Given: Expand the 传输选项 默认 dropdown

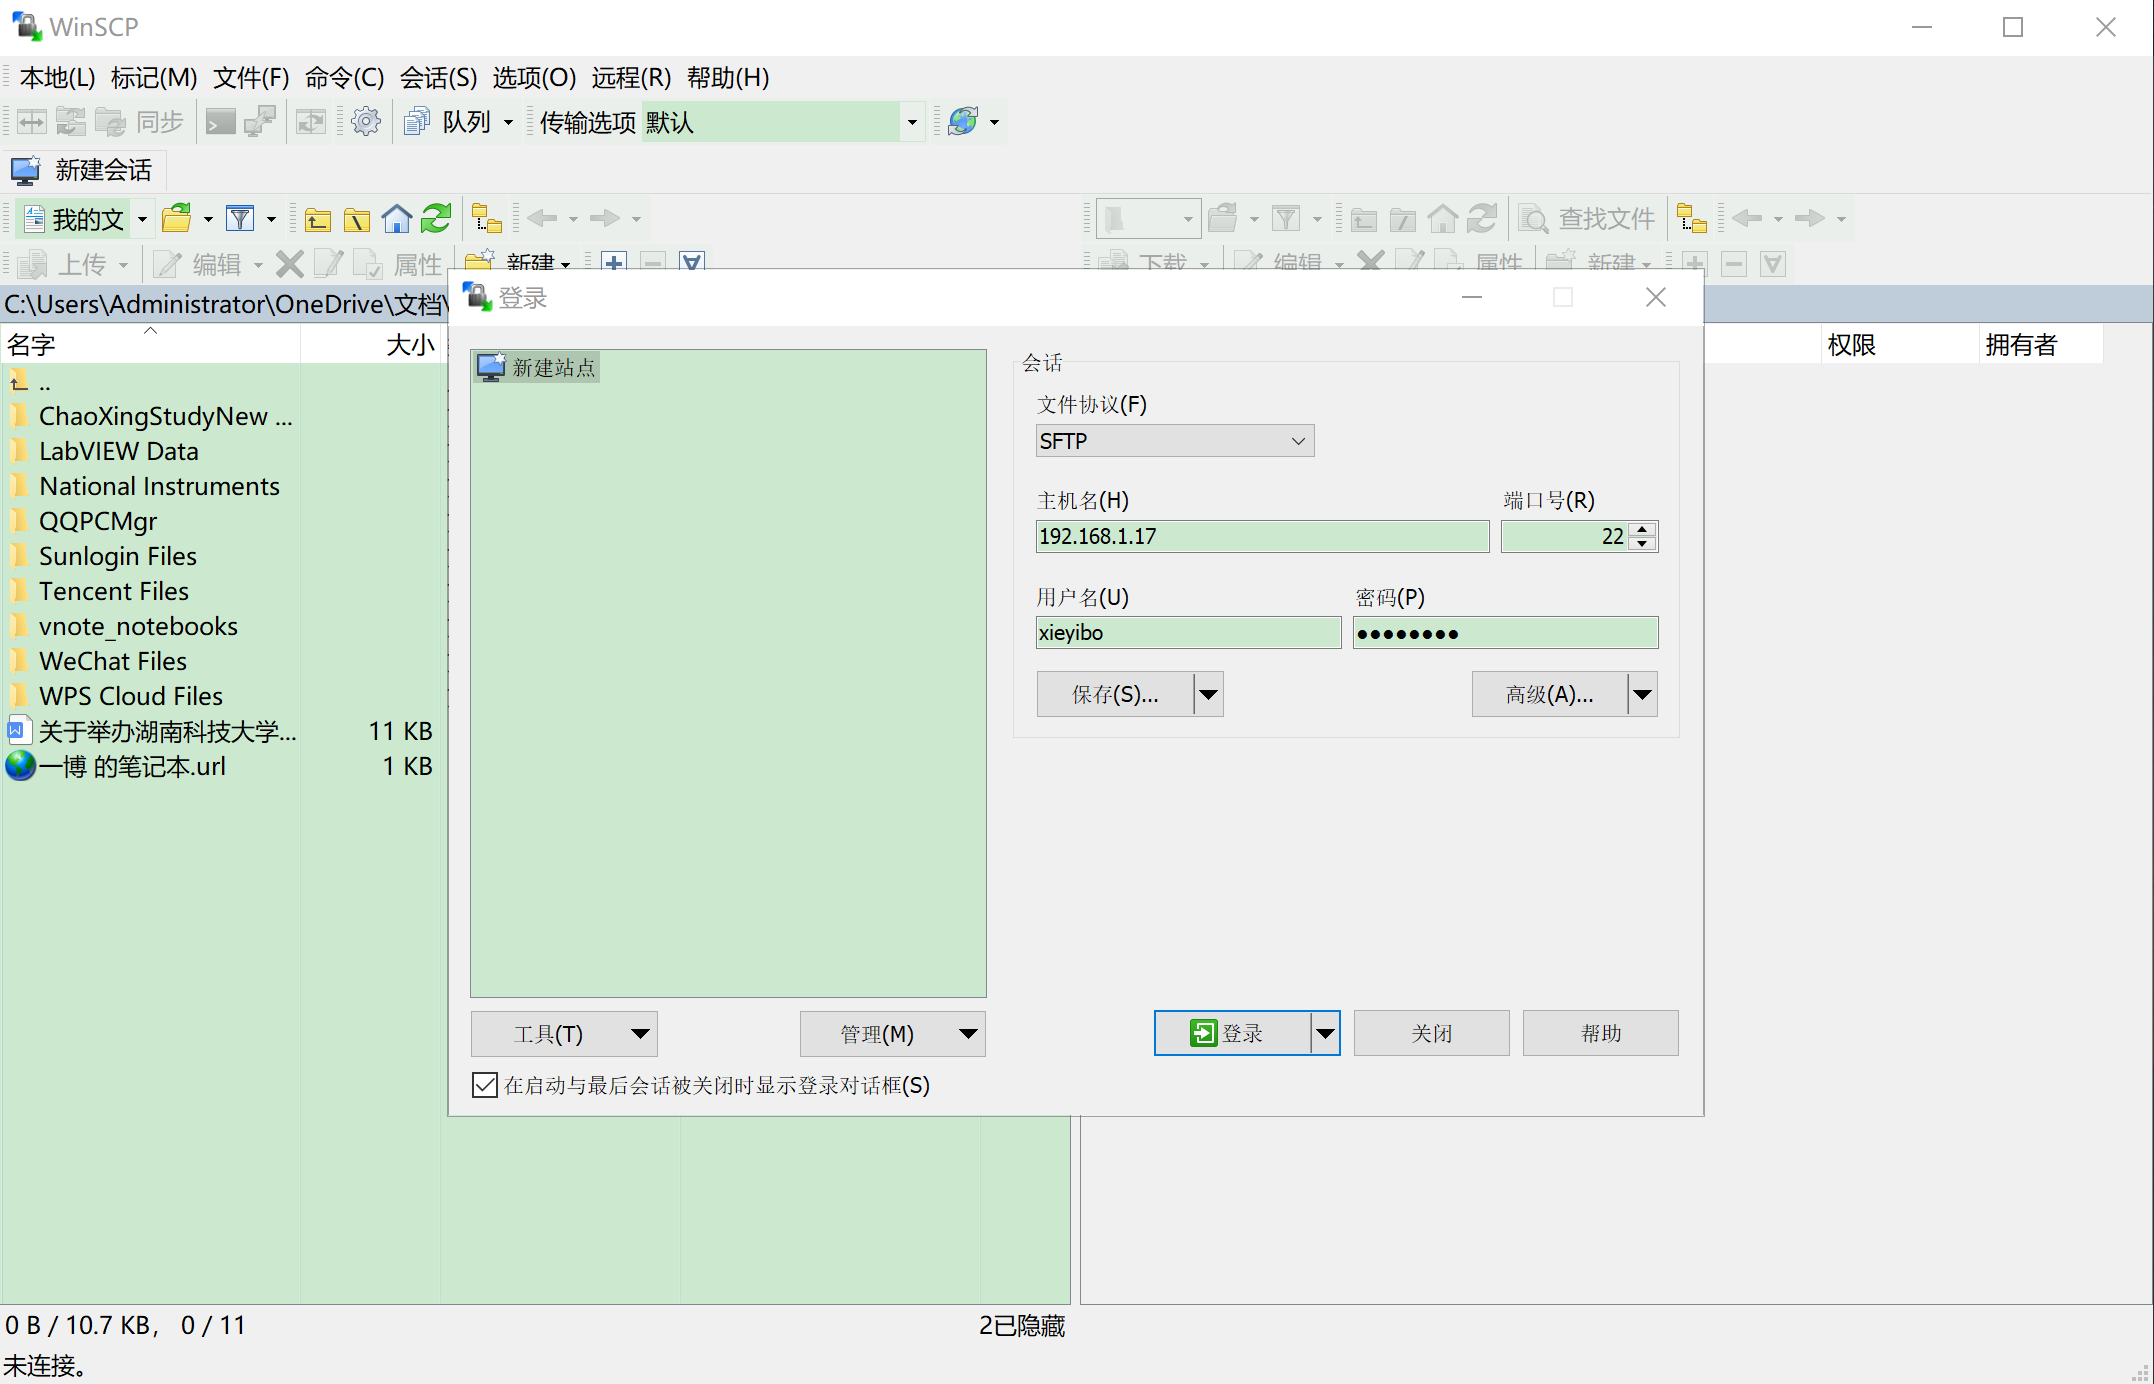Looking at the screenshot, I should [911, 122].
